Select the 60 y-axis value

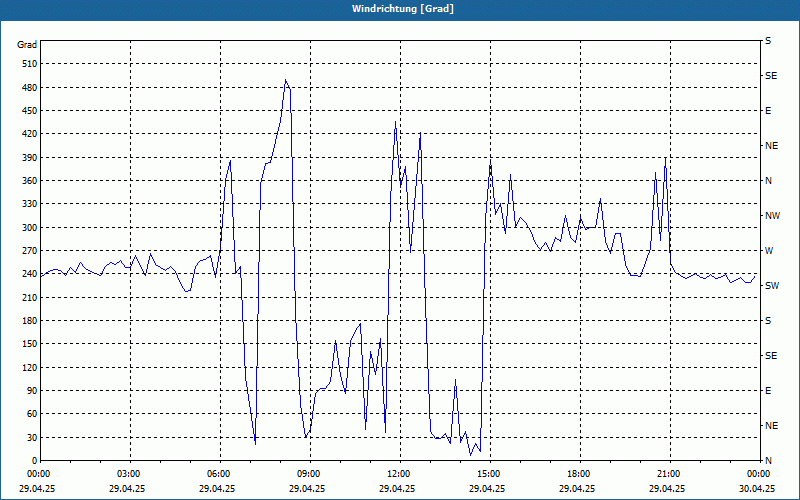click(32, 414)
